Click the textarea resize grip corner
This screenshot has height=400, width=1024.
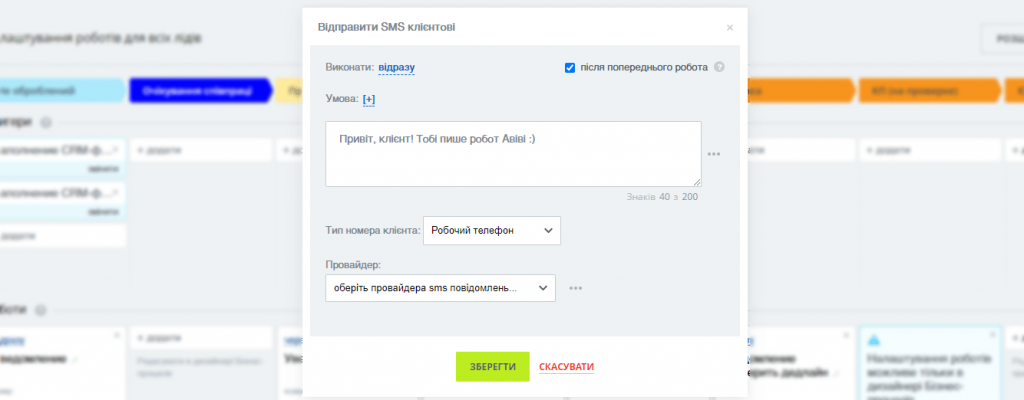click(x=697, y=182)
